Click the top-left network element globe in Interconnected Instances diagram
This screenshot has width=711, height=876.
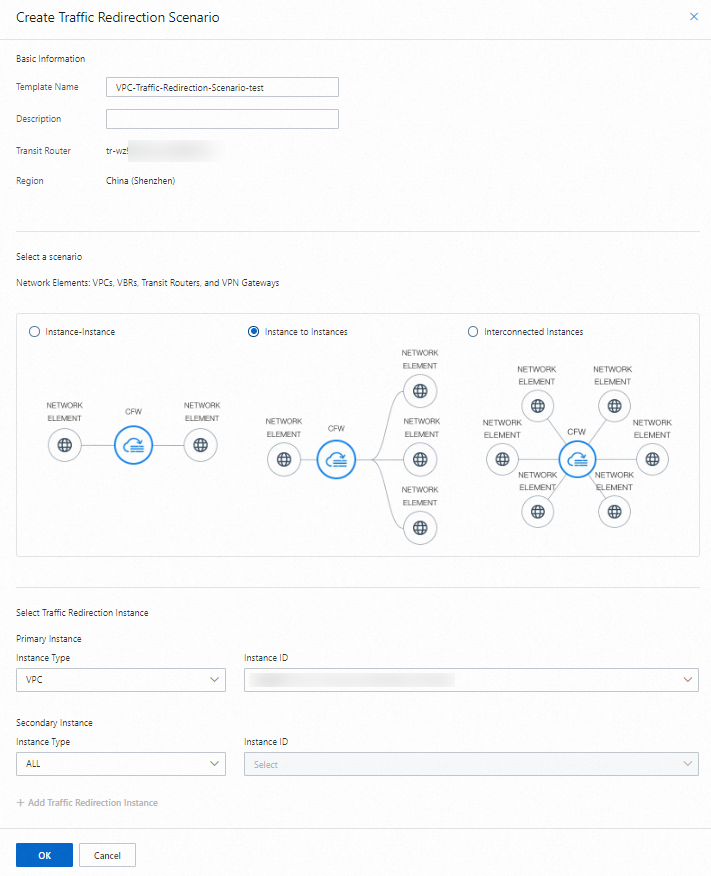[538, 406]
